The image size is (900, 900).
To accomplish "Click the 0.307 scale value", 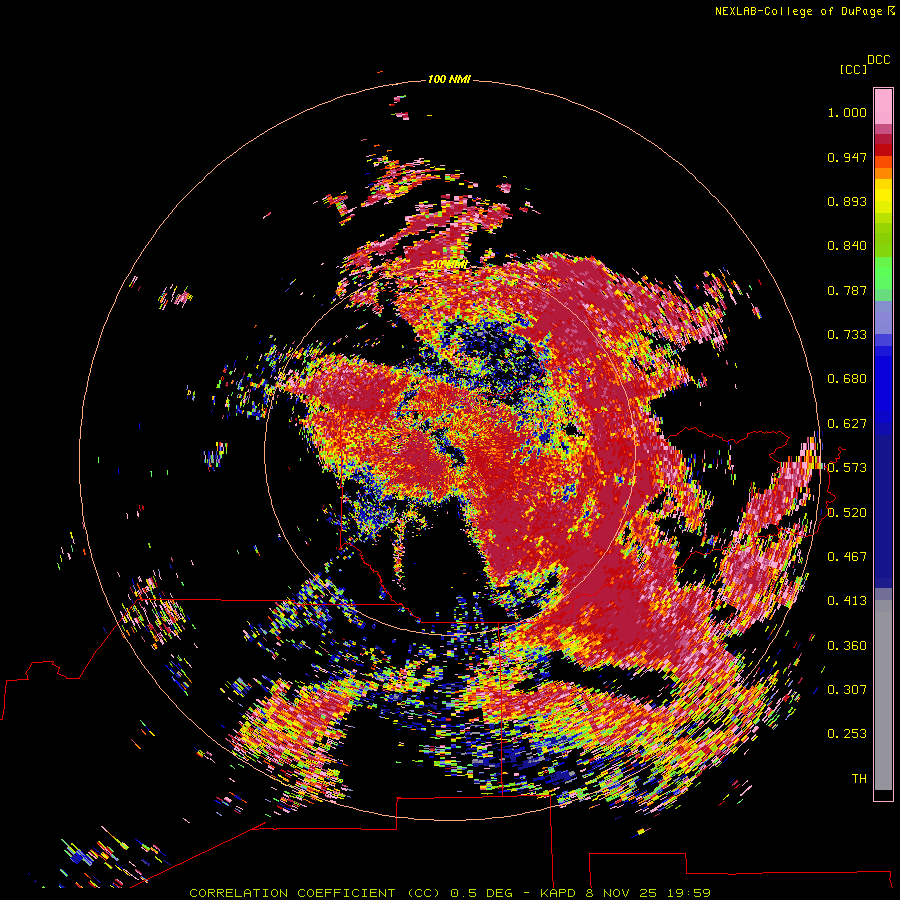I will (847, 690).
